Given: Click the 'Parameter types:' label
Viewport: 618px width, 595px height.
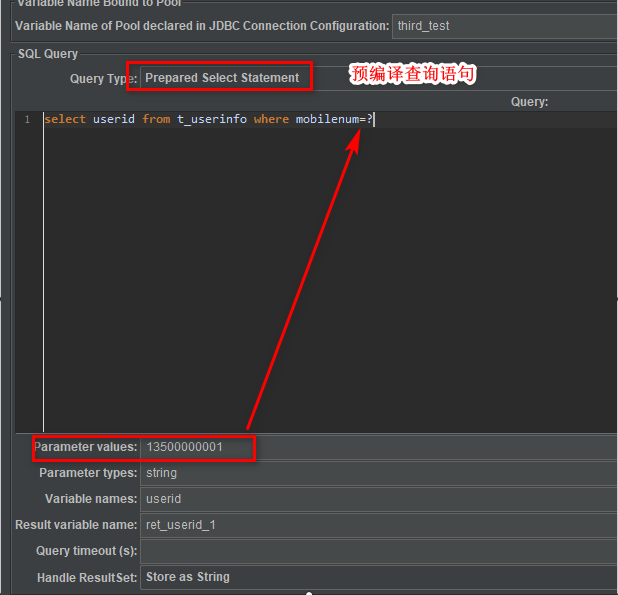Looking at the screenshot, I should tap(88, 473).
